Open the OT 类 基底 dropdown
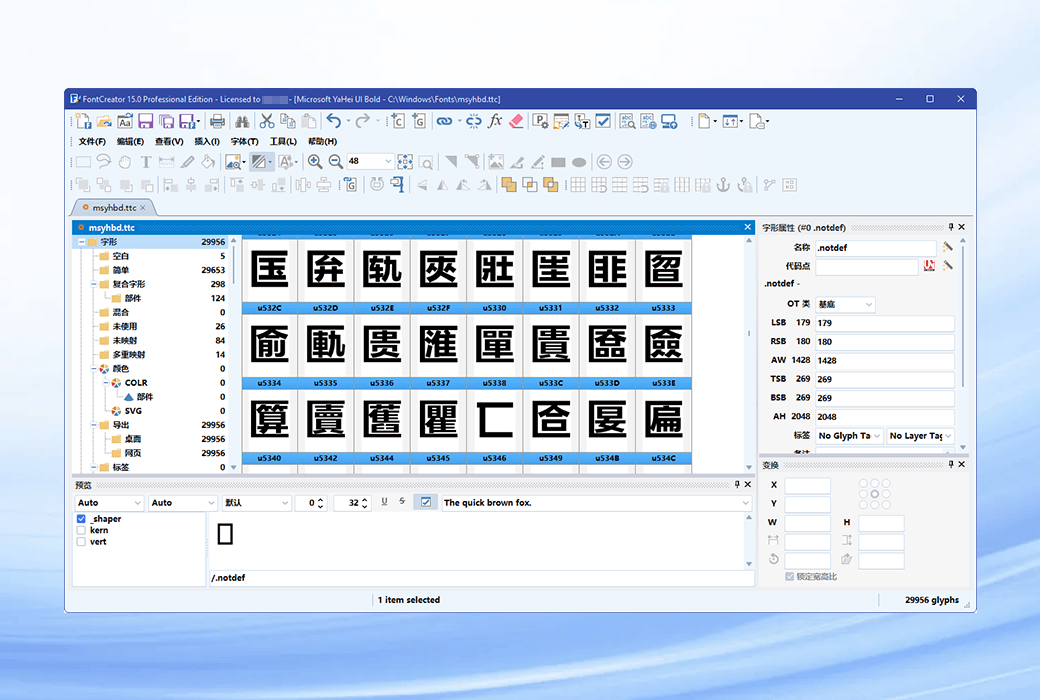1040x700 pixels. (x=868, y=304)
